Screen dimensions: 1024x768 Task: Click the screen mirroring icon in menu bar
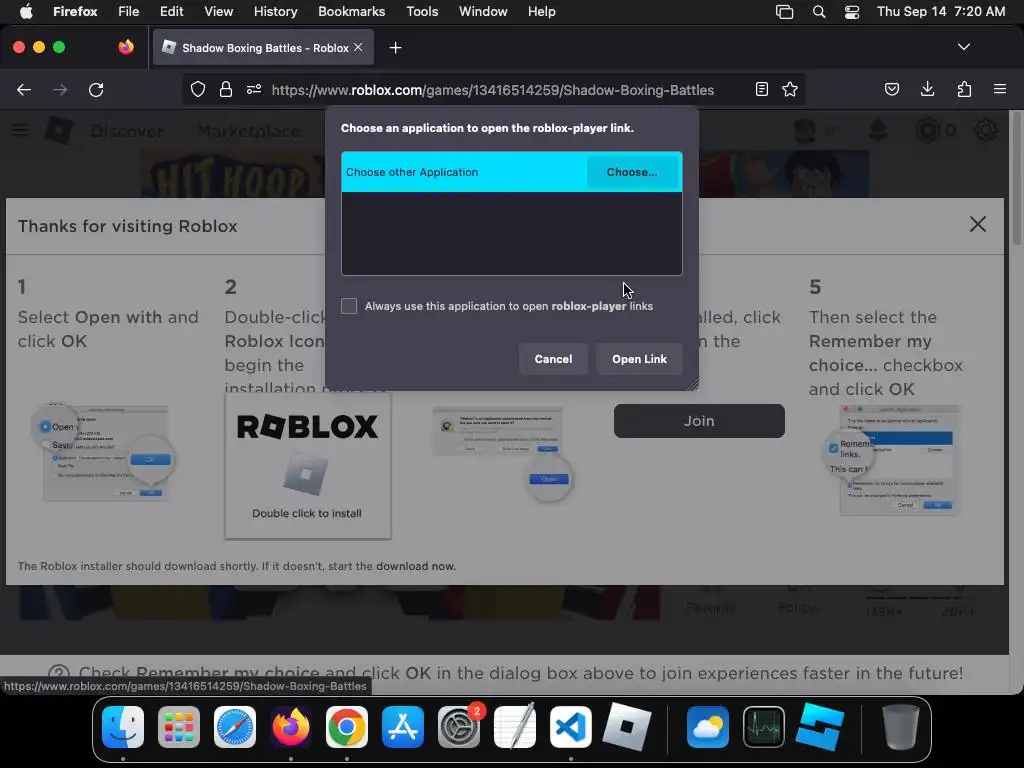(784, 12)
